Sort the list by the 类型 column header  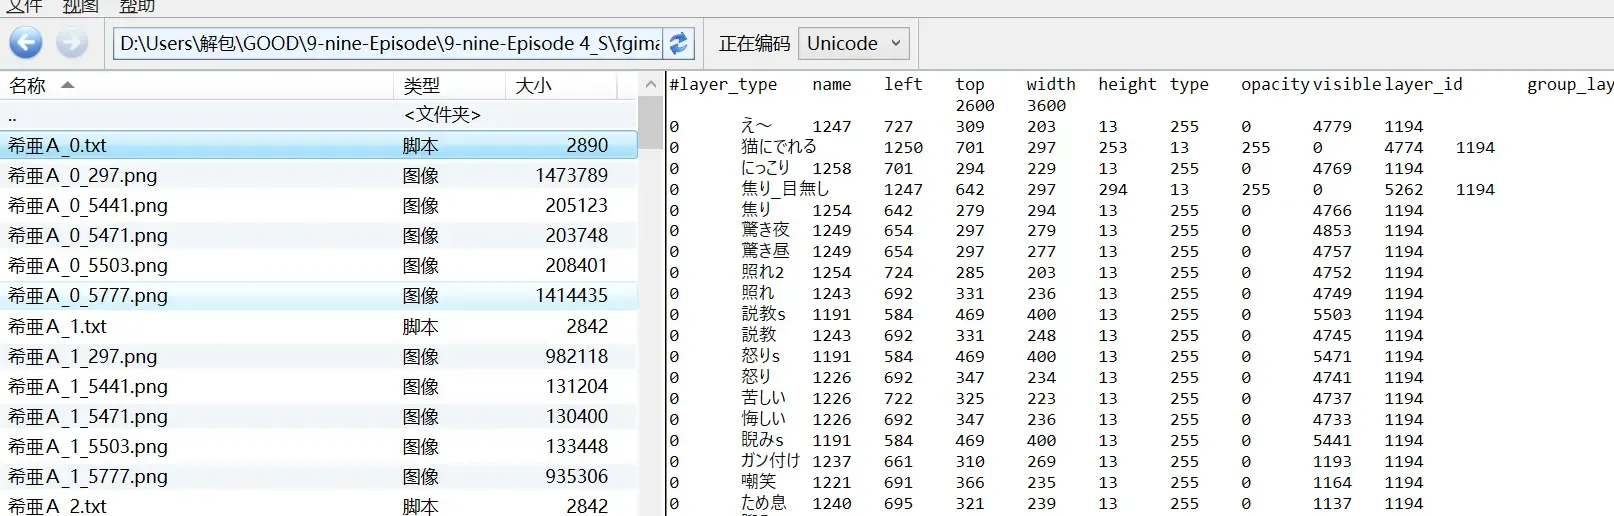coord(450,86)
